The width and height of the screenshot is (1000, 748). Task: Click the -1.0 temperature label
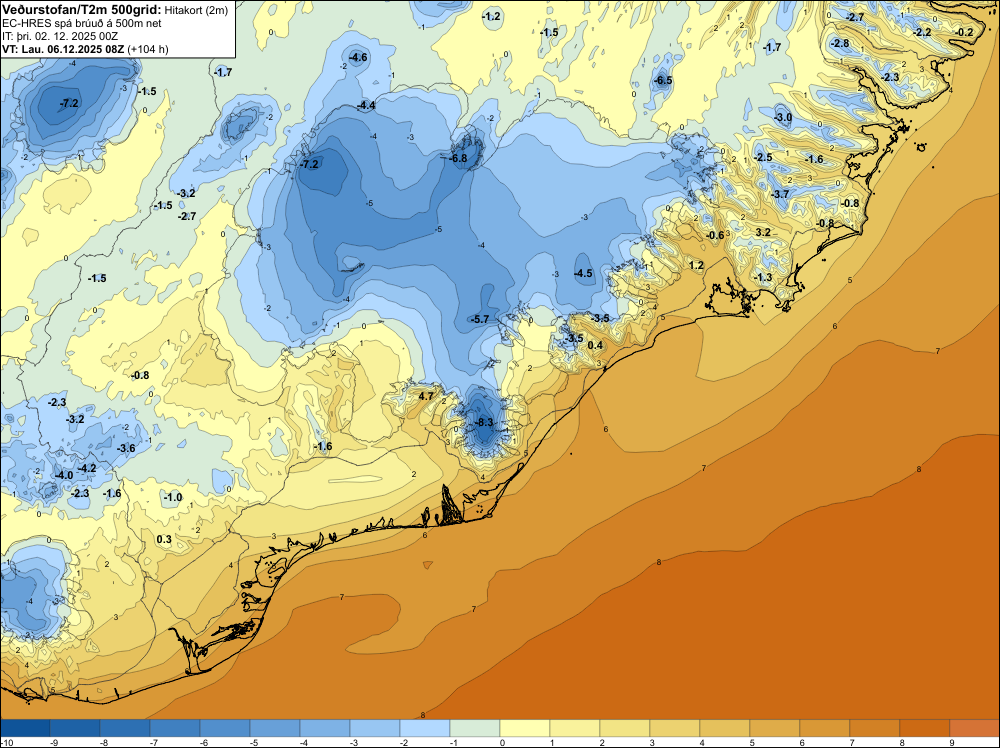(x=173, y=497)
